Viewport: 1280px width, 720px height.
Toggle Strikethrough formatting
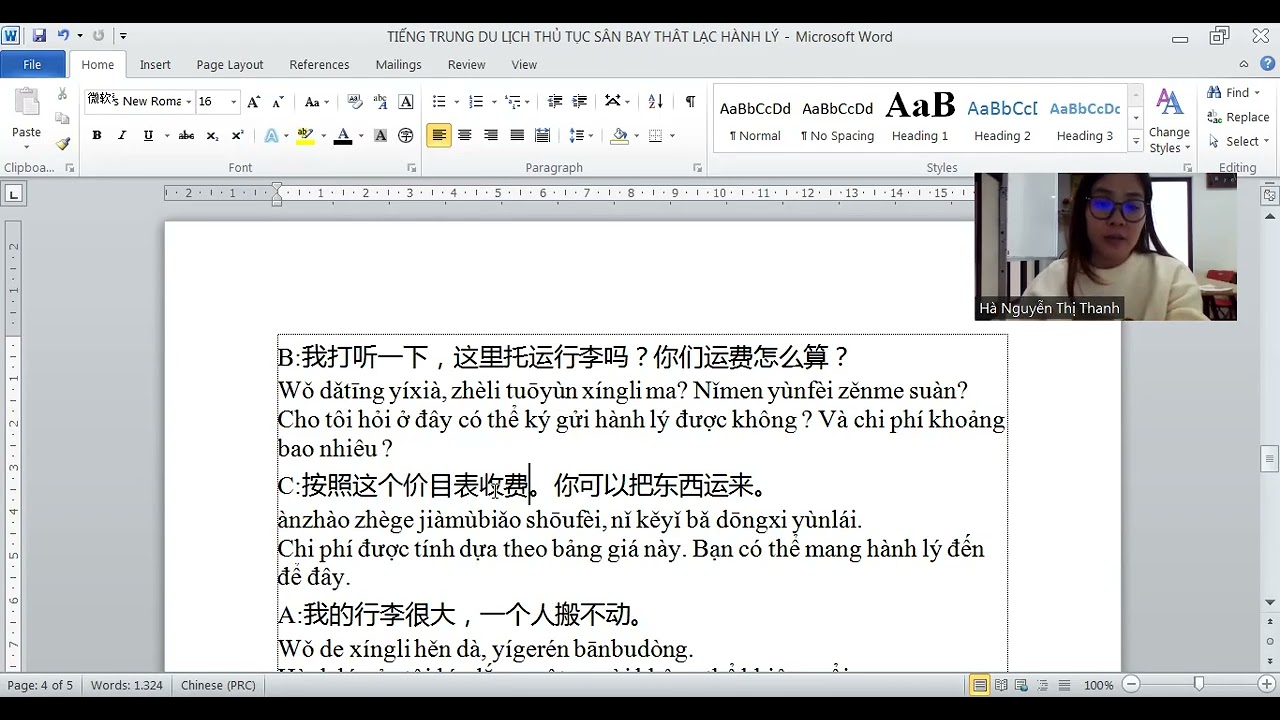pos(186,135)
